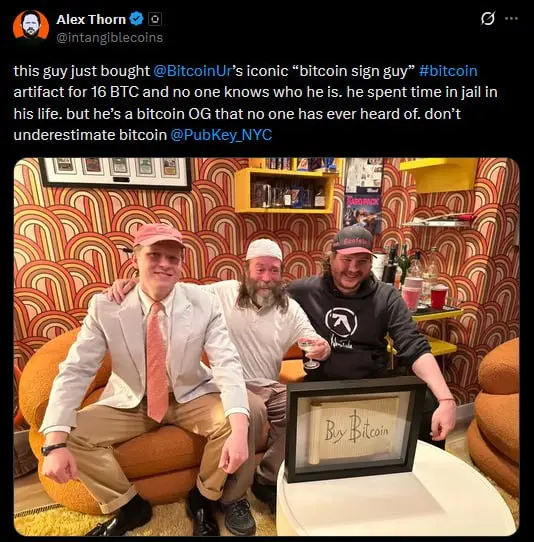534x542 pixels.
Task: Open the Grok slashed-circle icon
Action: click(488, 18)
